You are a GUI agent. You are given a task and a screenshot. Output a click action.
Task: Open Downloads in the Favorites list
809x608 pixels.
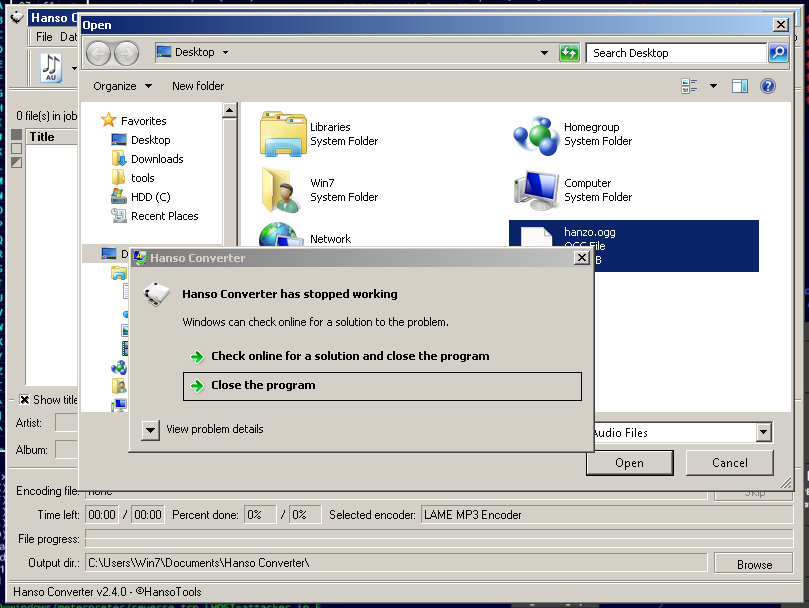[x=157, y=159]
